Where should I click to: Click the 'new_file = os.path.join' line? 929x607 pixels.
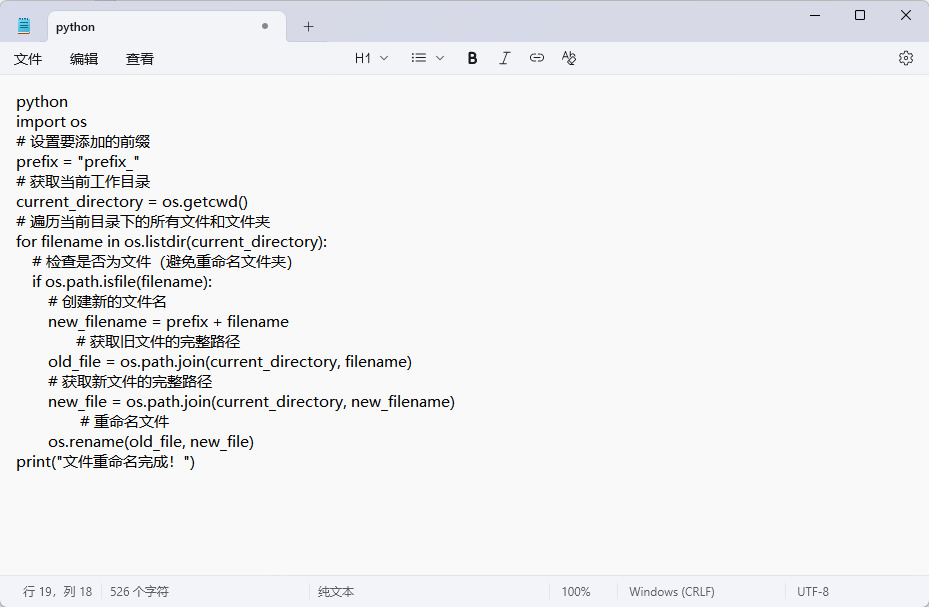click(251, 402)
